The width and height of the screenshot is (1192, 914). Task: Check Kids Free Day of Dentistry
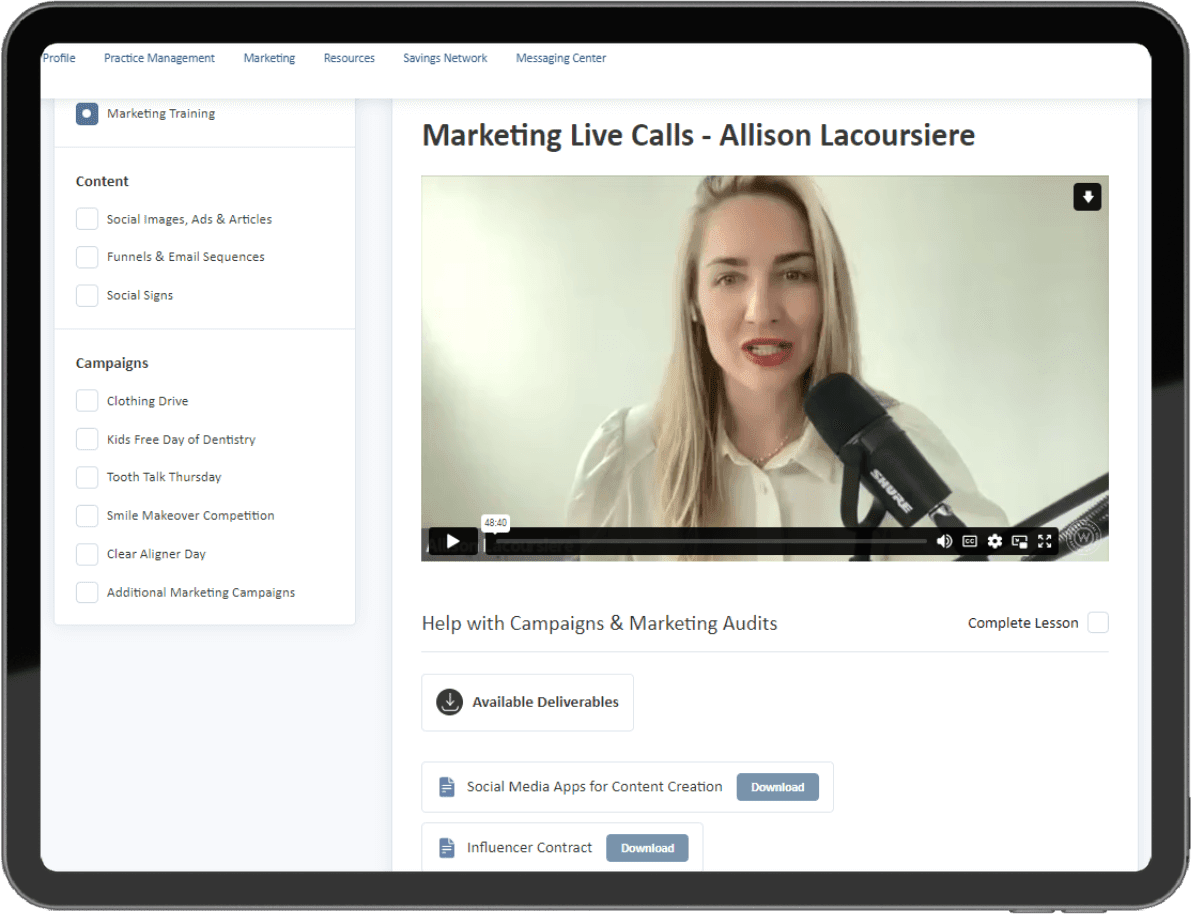[87, 439]
